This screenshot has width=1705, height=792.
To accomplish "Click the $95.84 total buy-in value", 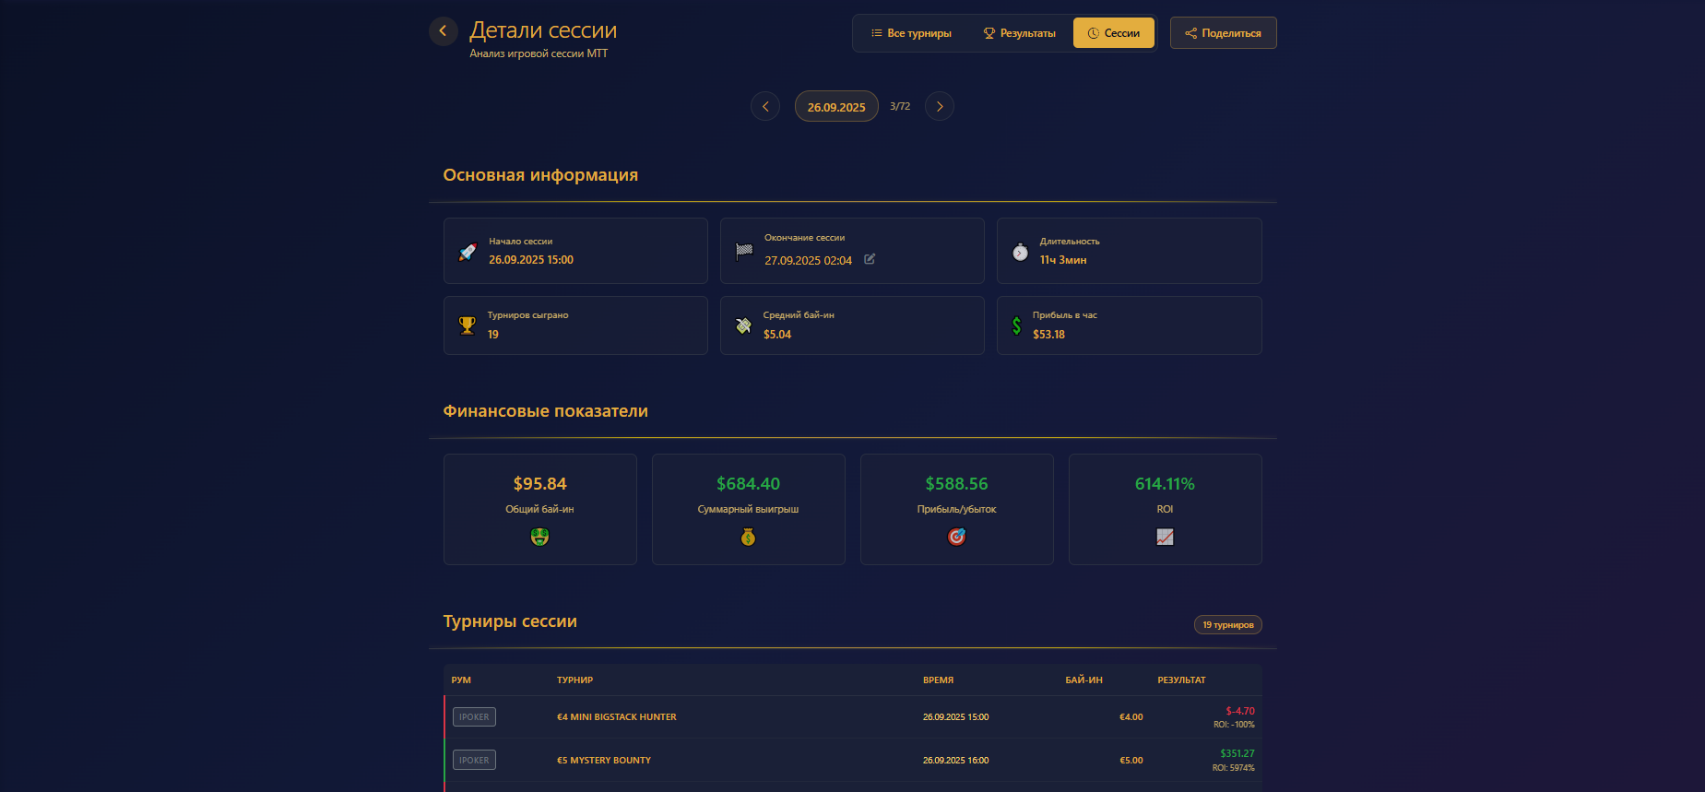I will click(540, 484).
